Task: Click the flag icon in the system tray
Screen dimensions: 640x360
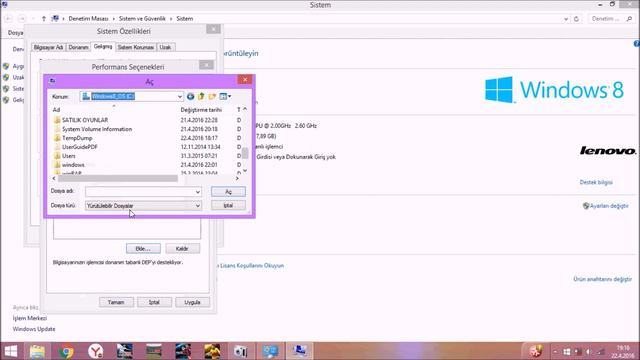Action: (578, 351)
